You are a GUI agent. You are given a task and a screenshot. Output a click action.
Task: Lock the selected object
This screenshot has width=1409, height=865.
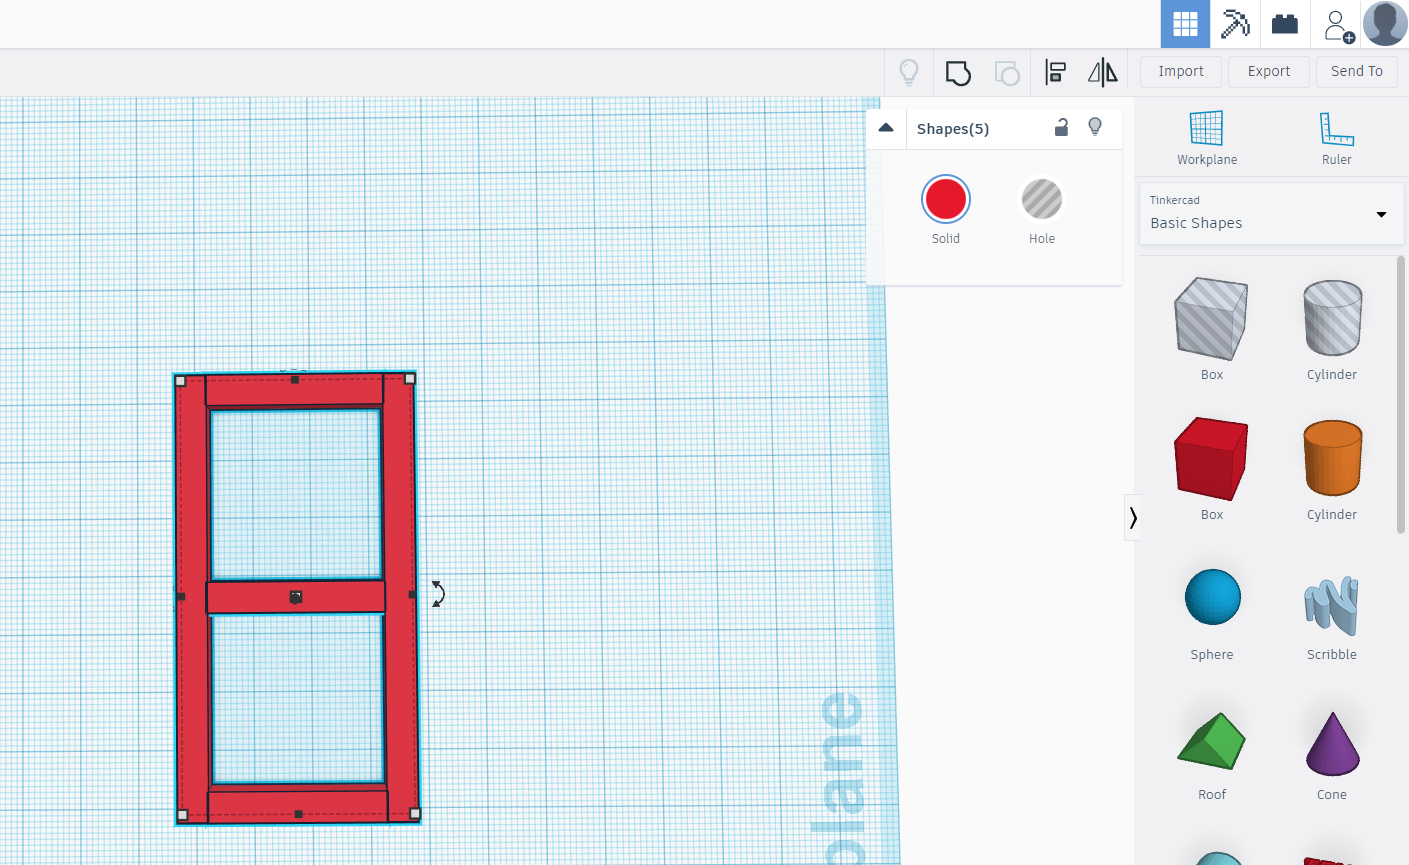pos(1061,127)
